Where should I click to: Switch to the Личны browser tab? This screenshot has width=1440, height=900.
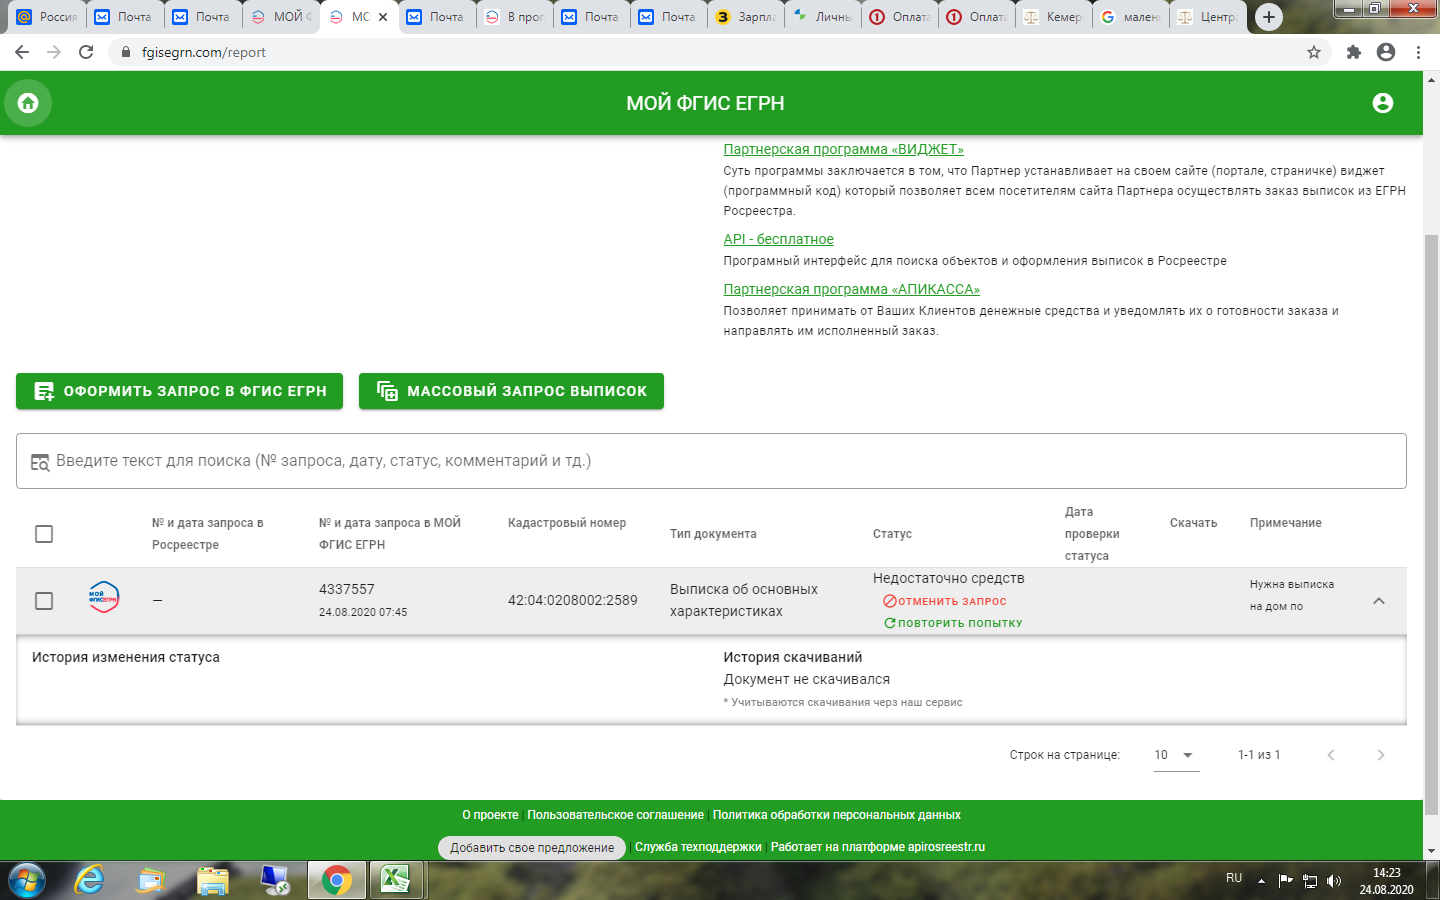pos(823,17)
